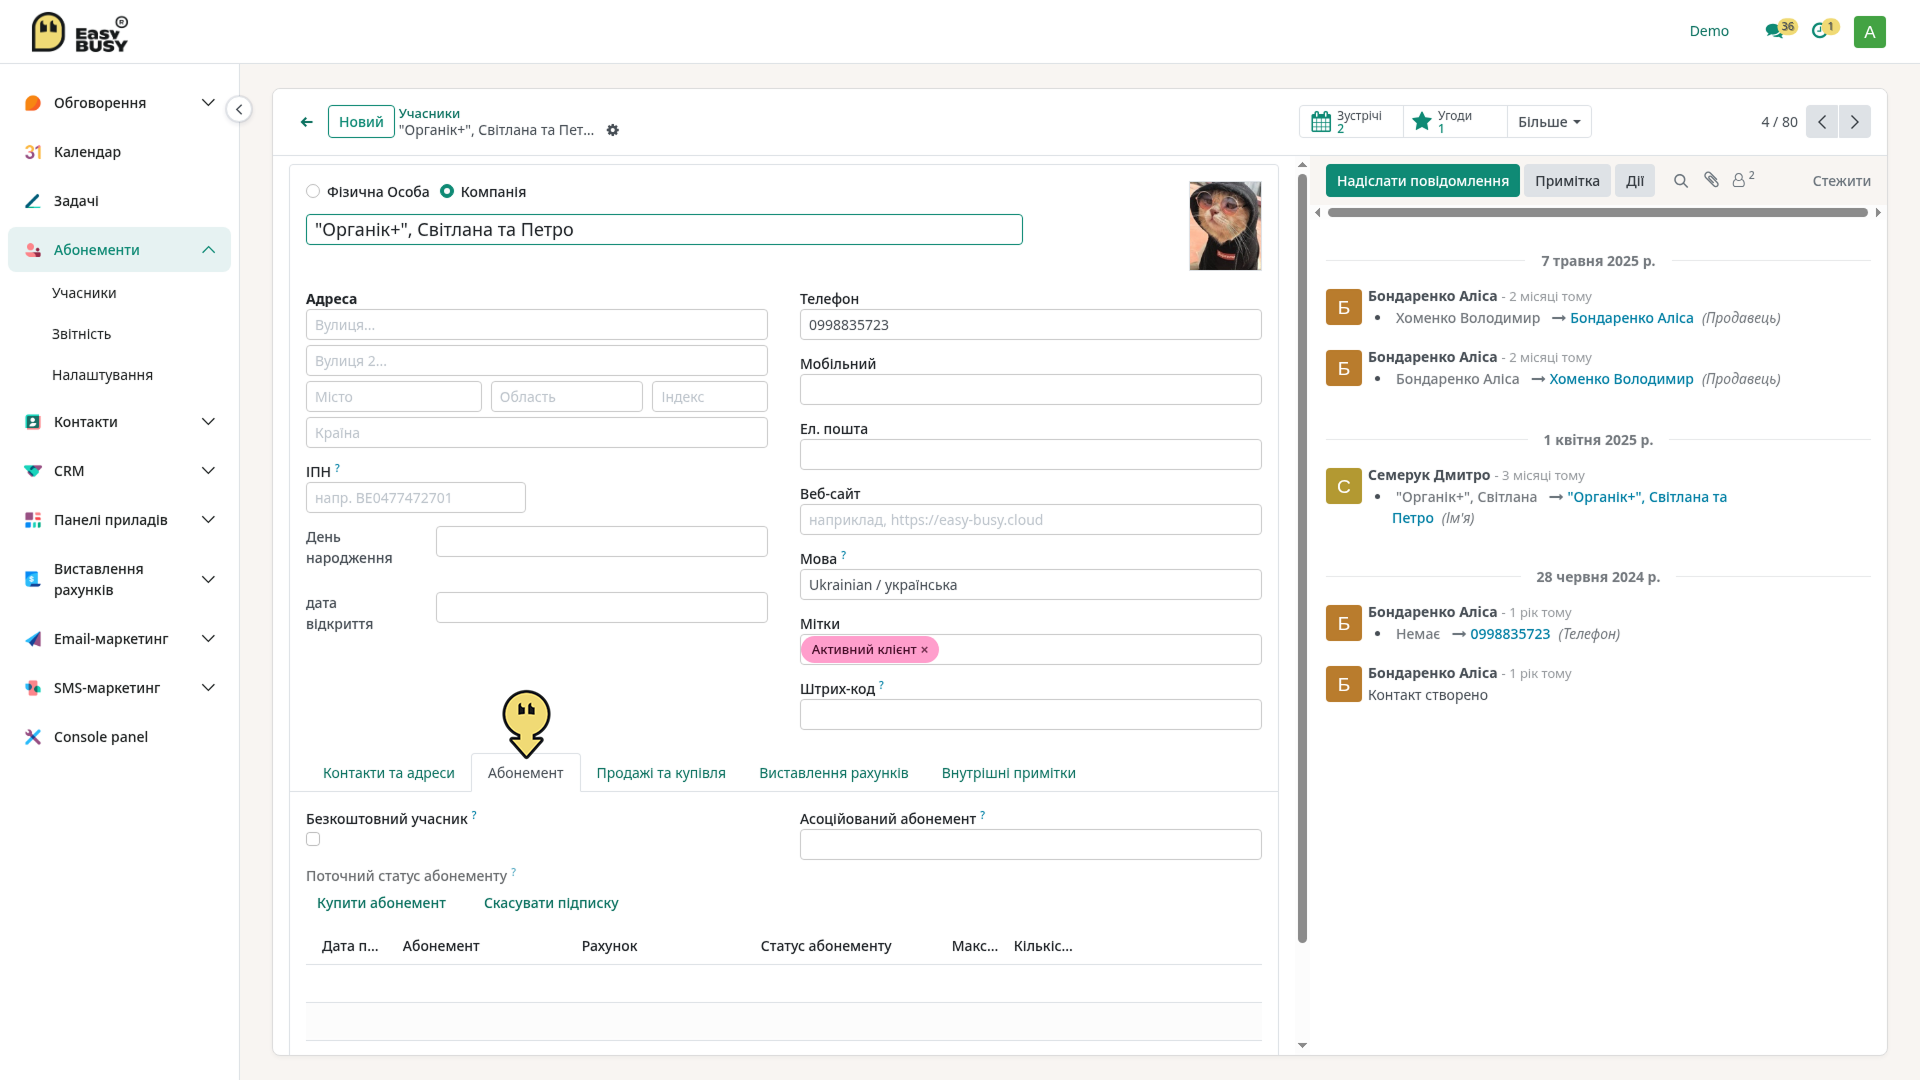The image size is (1920, 1080).
Task: Click the Примітка button
Action: (x=1567, y=181)
